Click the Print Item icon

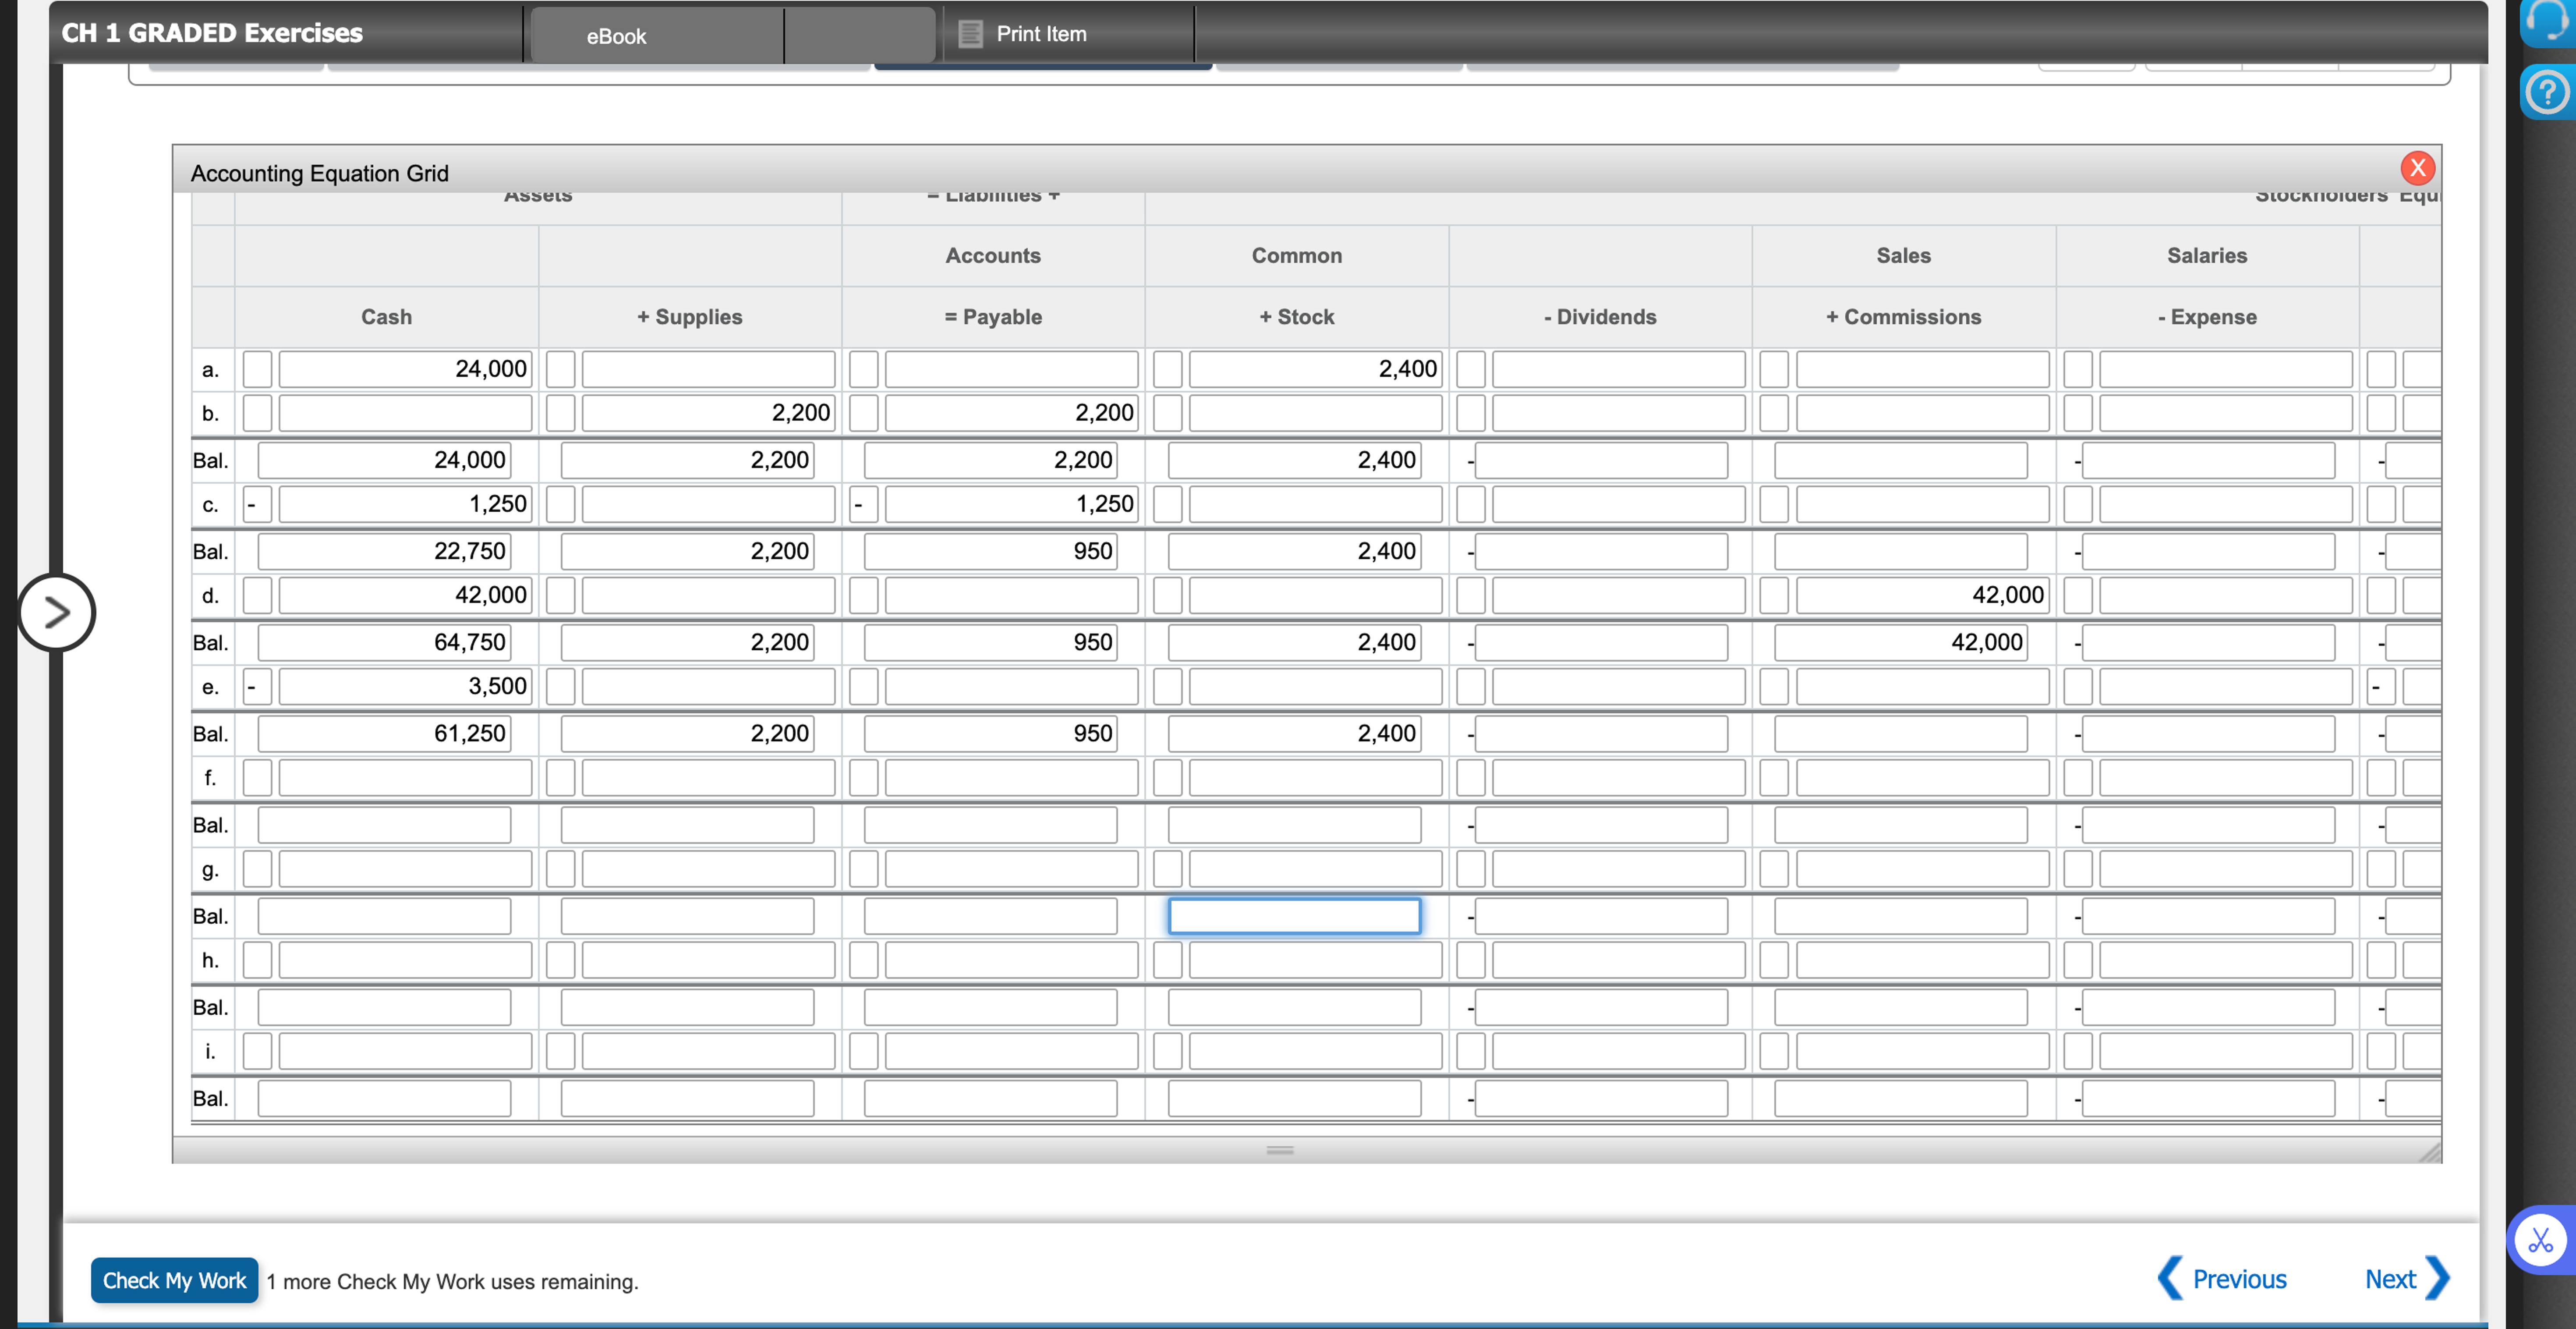point(970,34)
